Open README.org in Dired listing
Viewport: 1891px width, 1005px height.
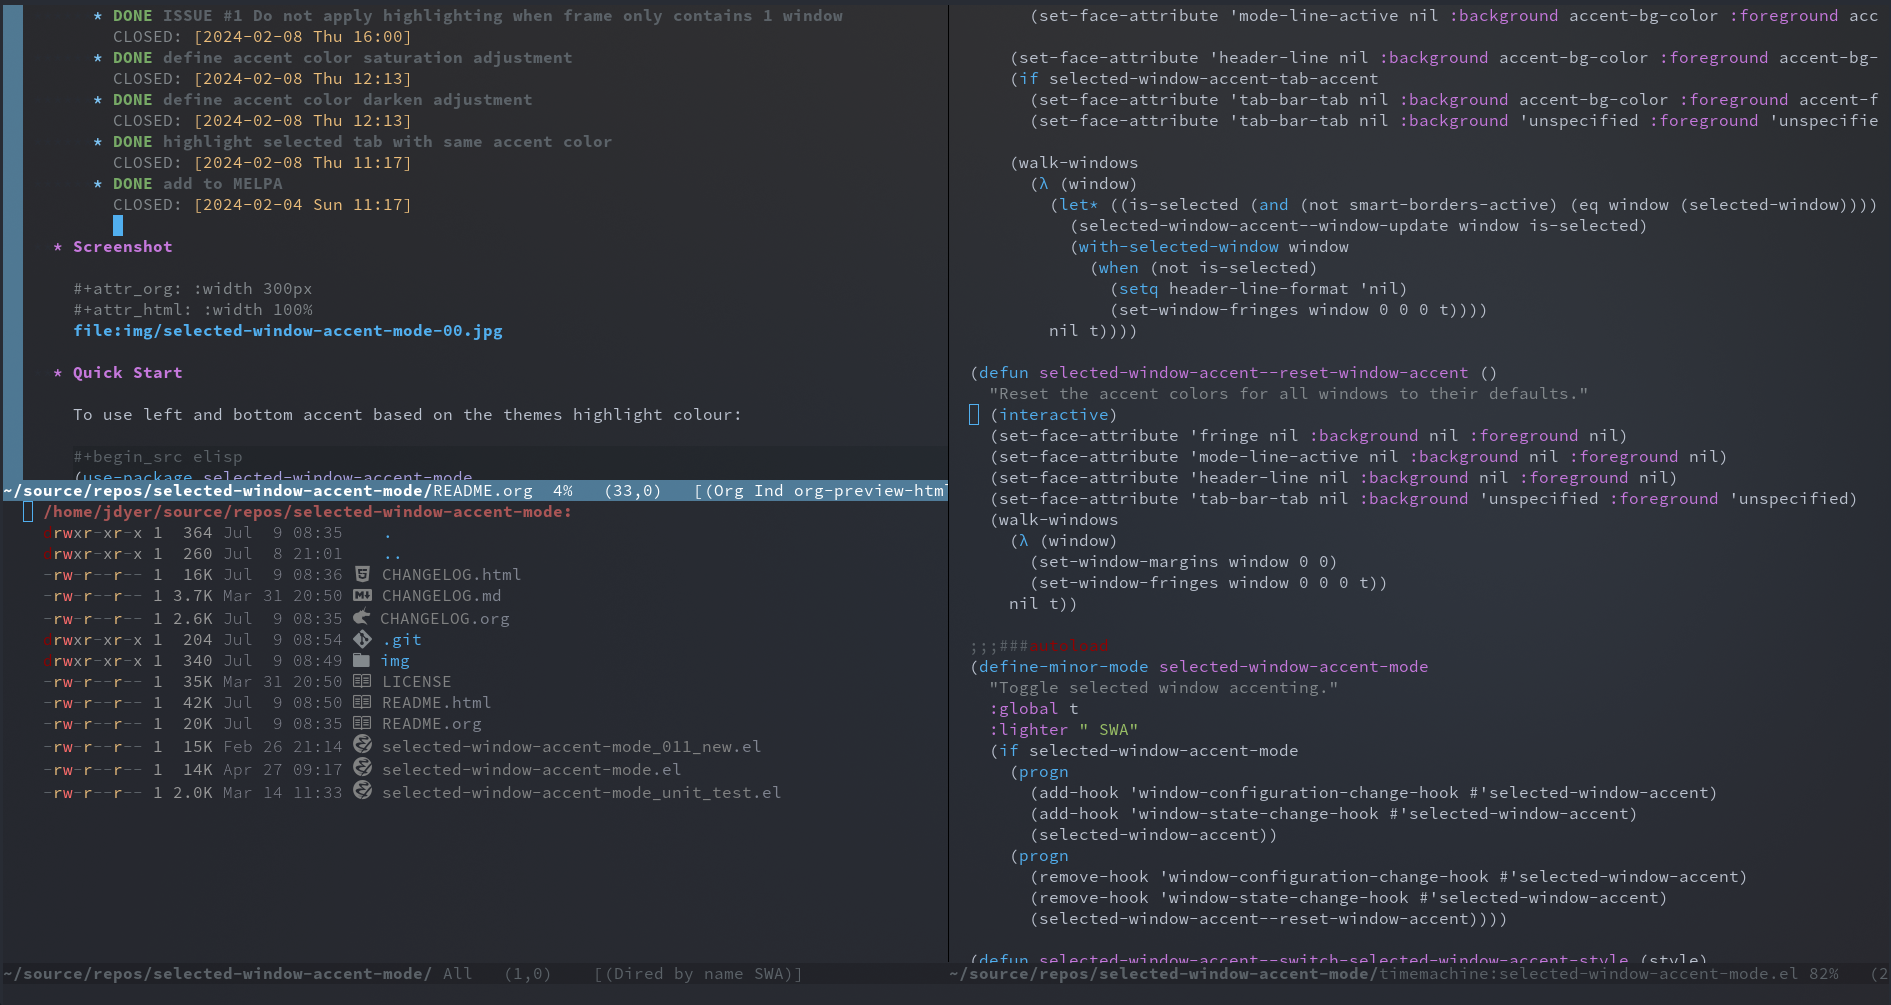431,724
